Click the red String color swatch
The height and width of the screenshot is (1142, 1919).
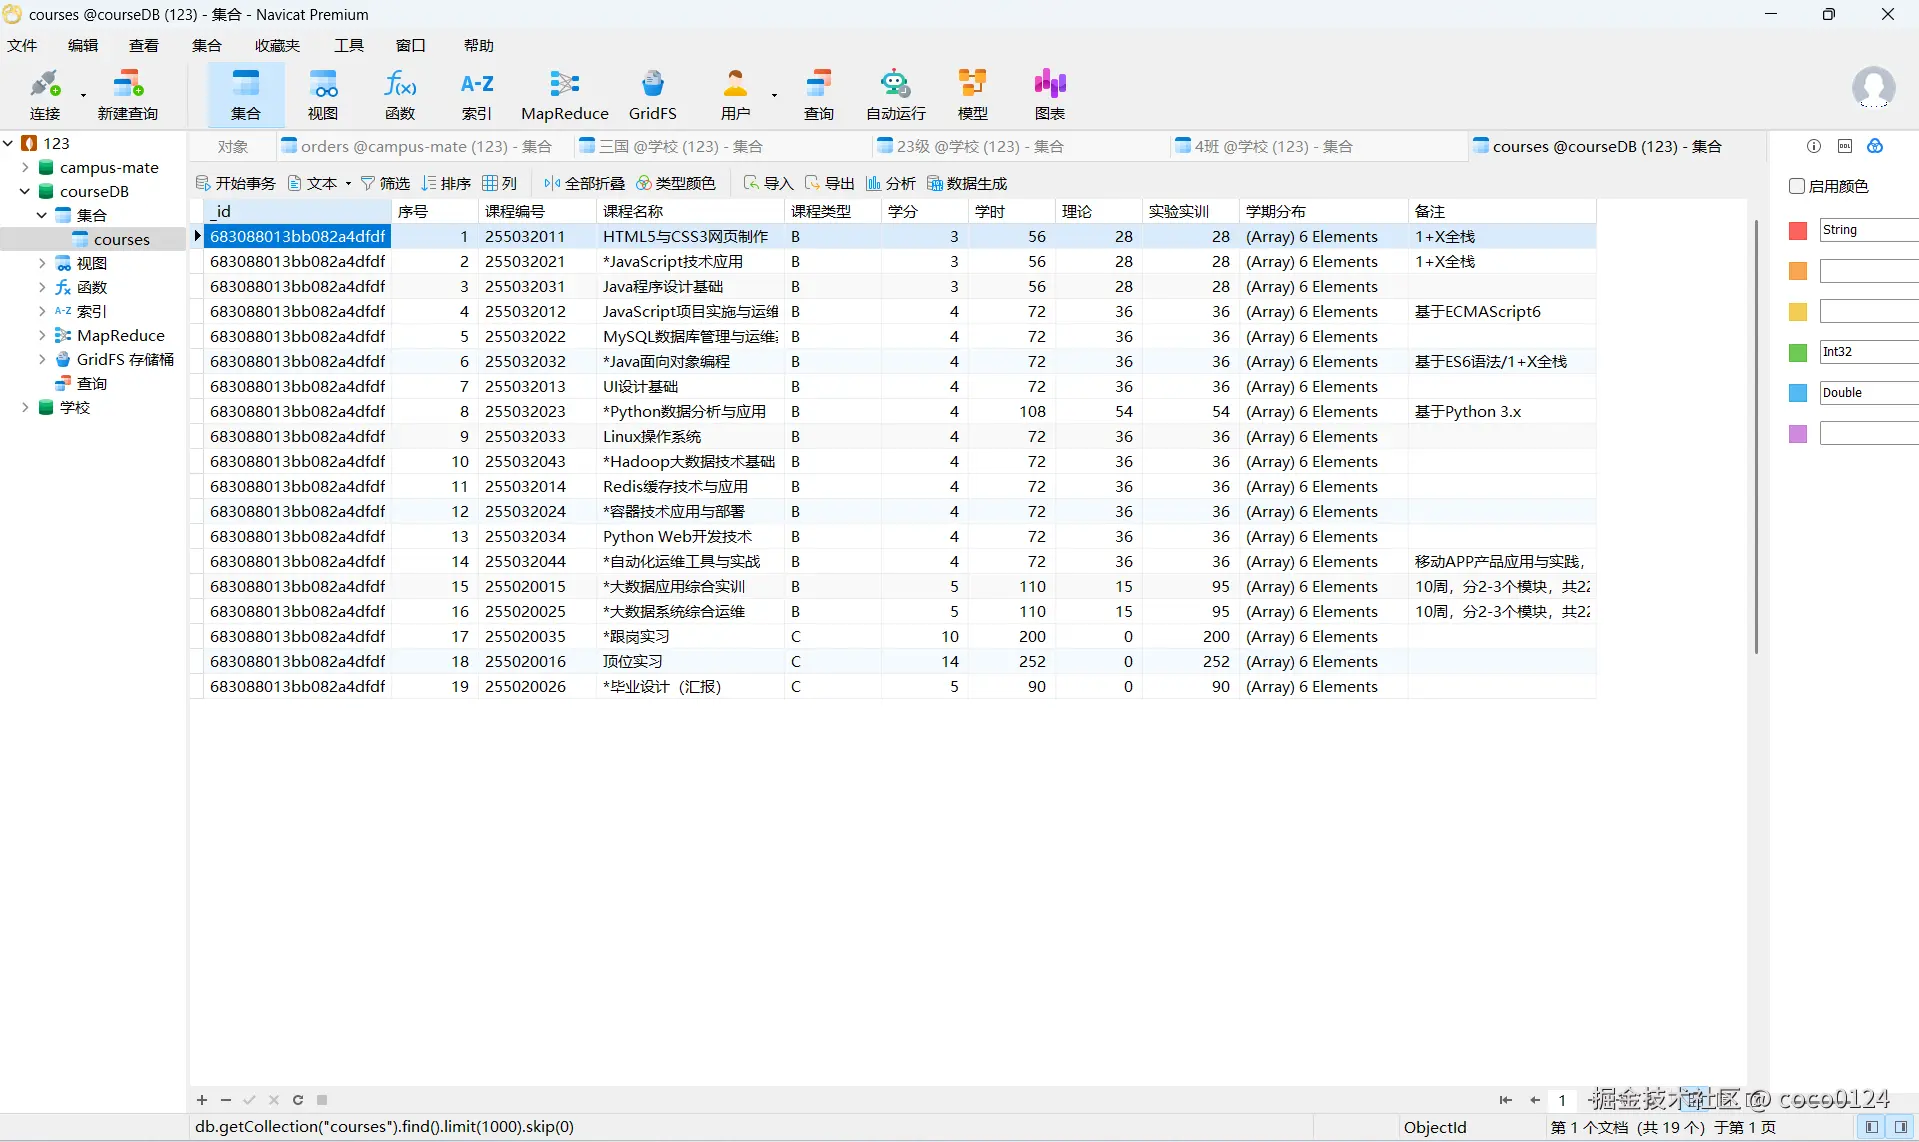tap(1798, 231)
